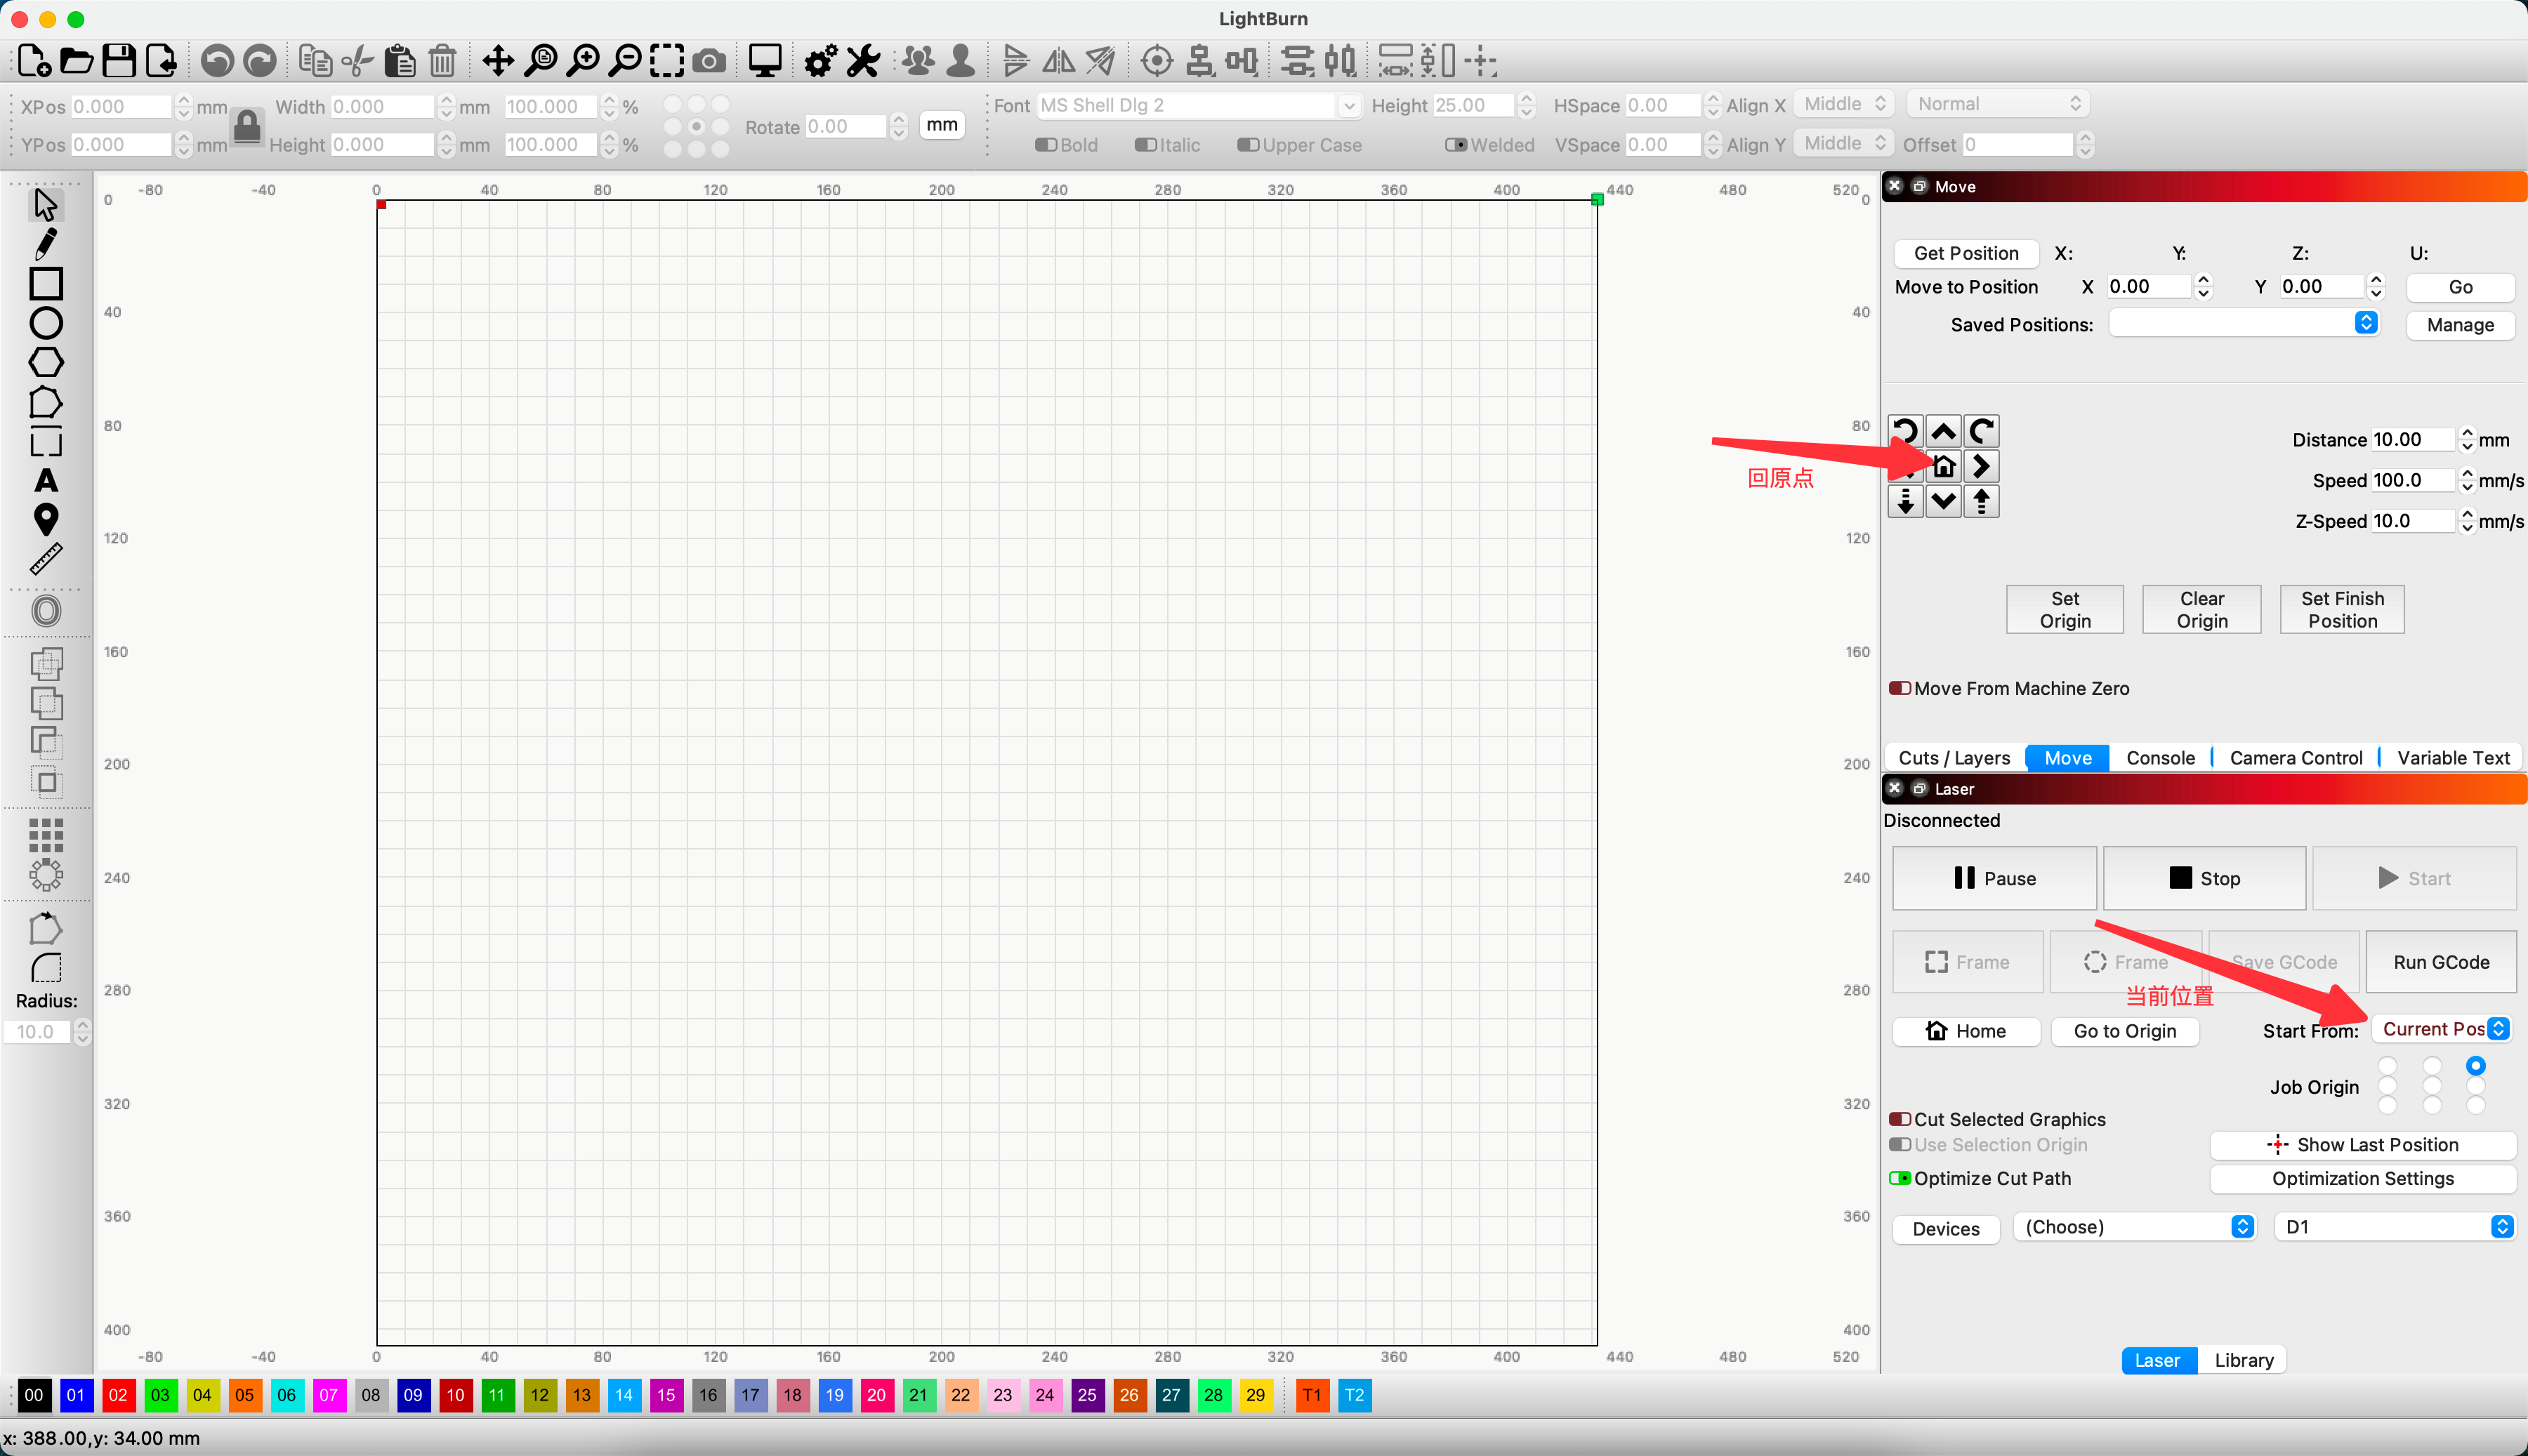Open the Measure ruler tool
2528x1456 pixels.
(45, 560)
